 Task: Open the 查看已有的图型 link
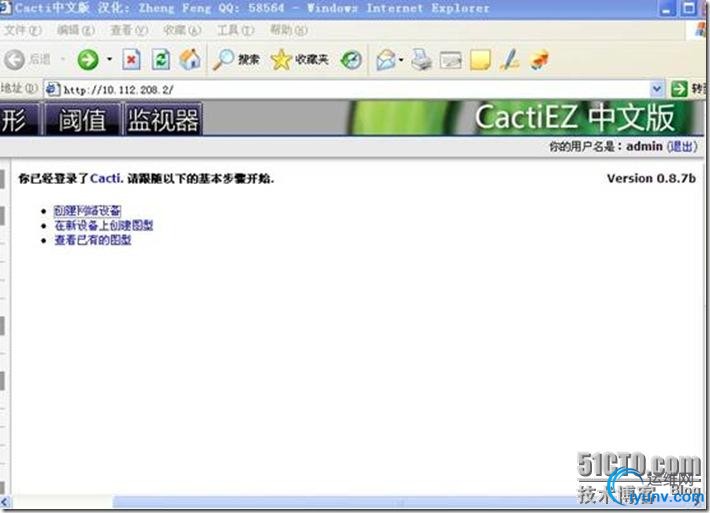tap(93, 240)
